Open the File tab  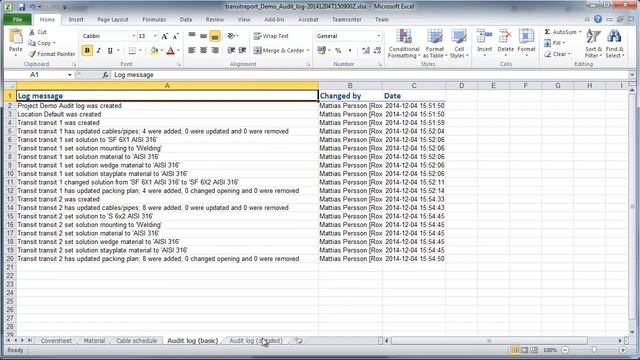(17, 20)
